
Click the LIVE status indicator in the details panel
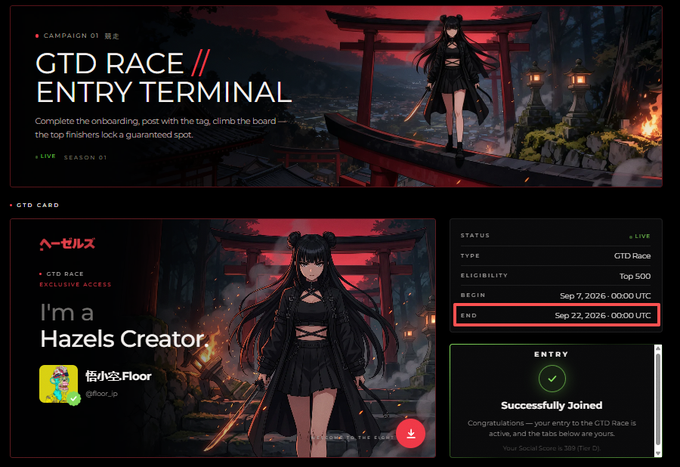(640, 236)
